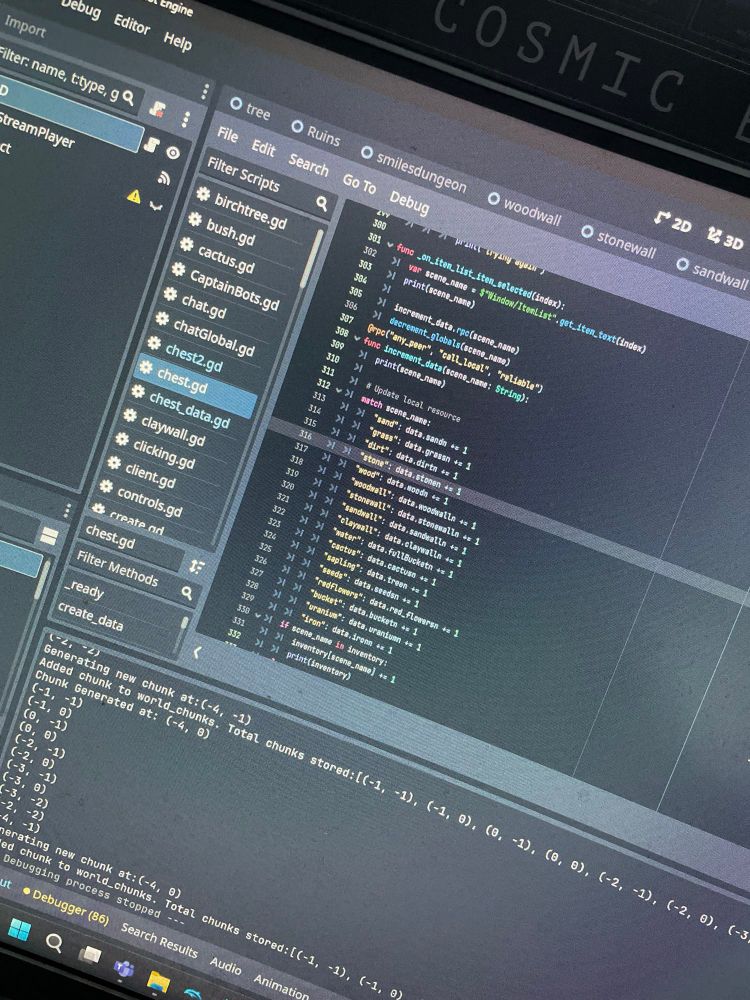Click gear icon beside controls.gd
This screenshot has width=750, height=1000.
coord(107,487)
